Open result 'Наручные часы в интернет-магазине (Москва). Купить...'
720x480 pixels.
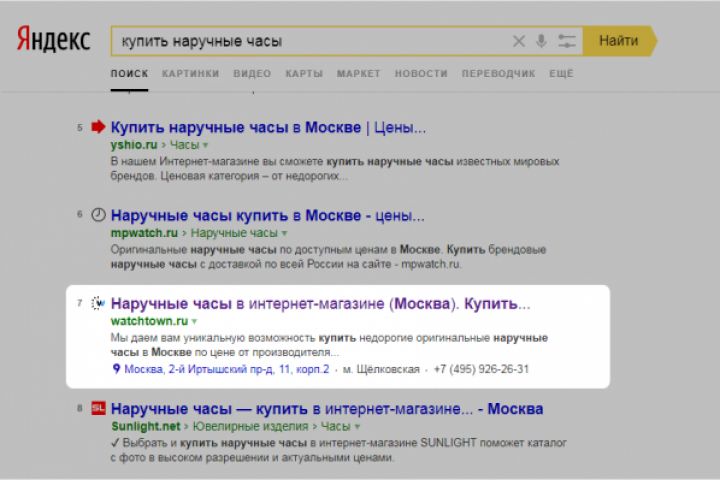click(x=321, y=304)
